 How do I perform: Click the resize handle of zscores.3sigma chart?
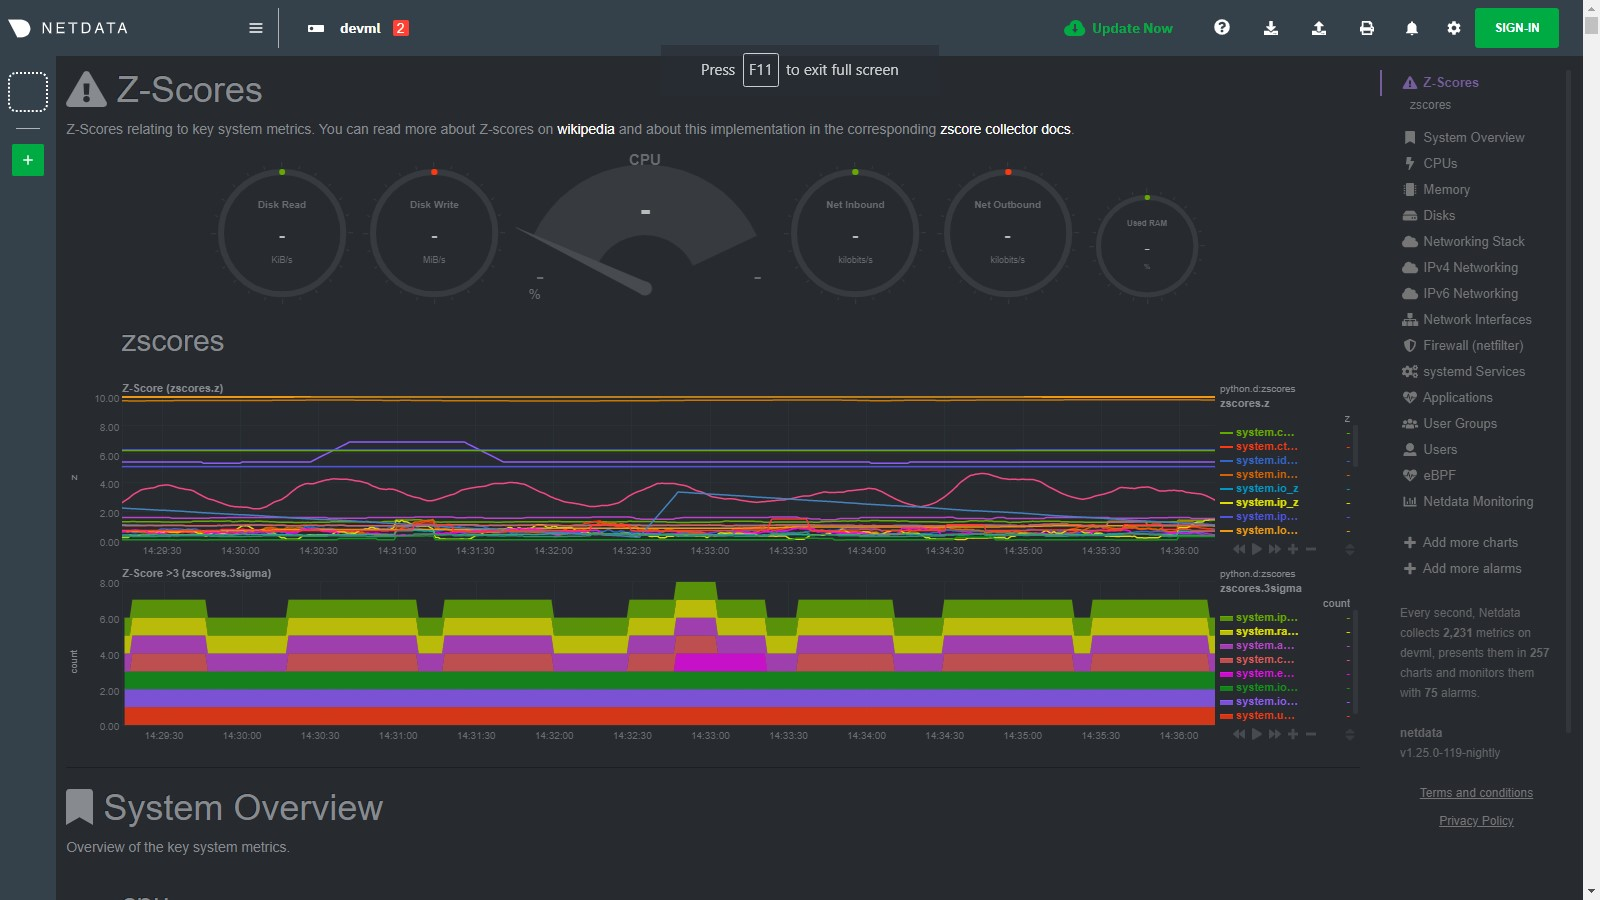pyautogui.click(x=1349, y=734)
